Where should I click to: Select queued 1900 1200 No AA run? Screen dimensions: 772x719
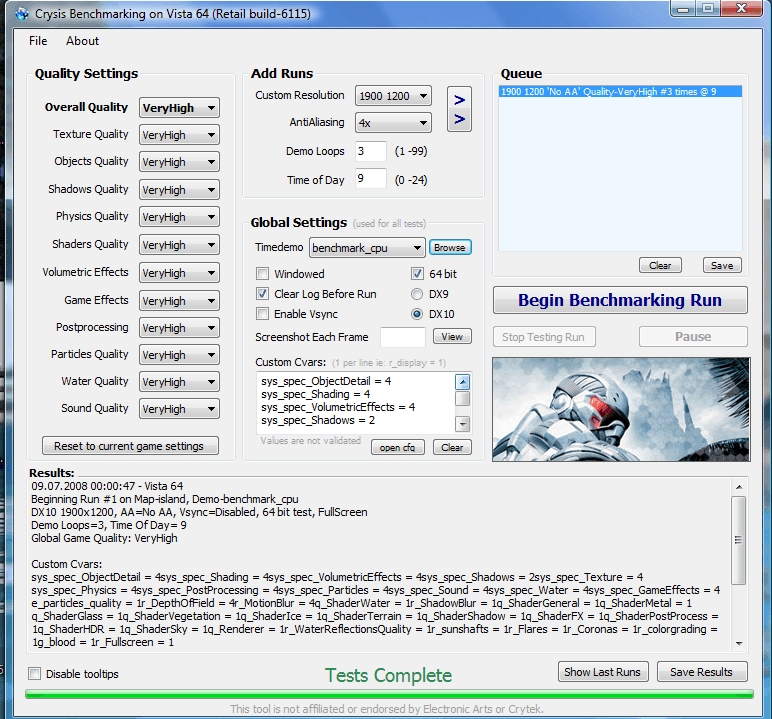click(x=620, y=92)
